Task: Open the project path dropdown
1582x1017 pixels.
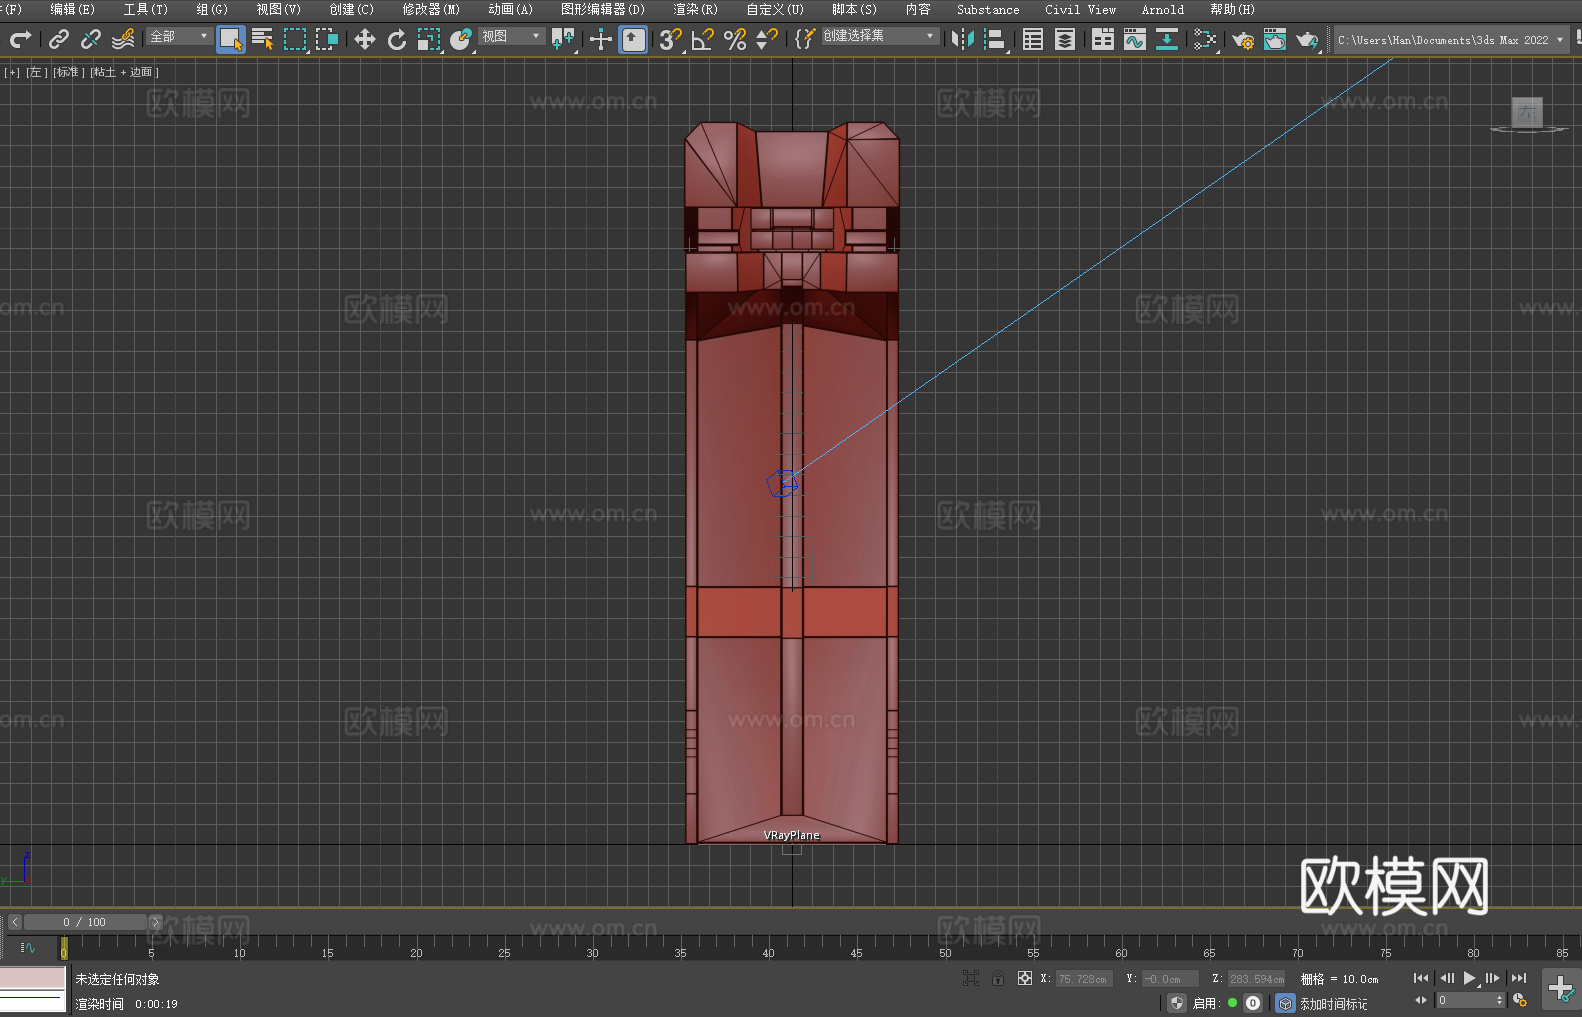Action: [1559, 40]
